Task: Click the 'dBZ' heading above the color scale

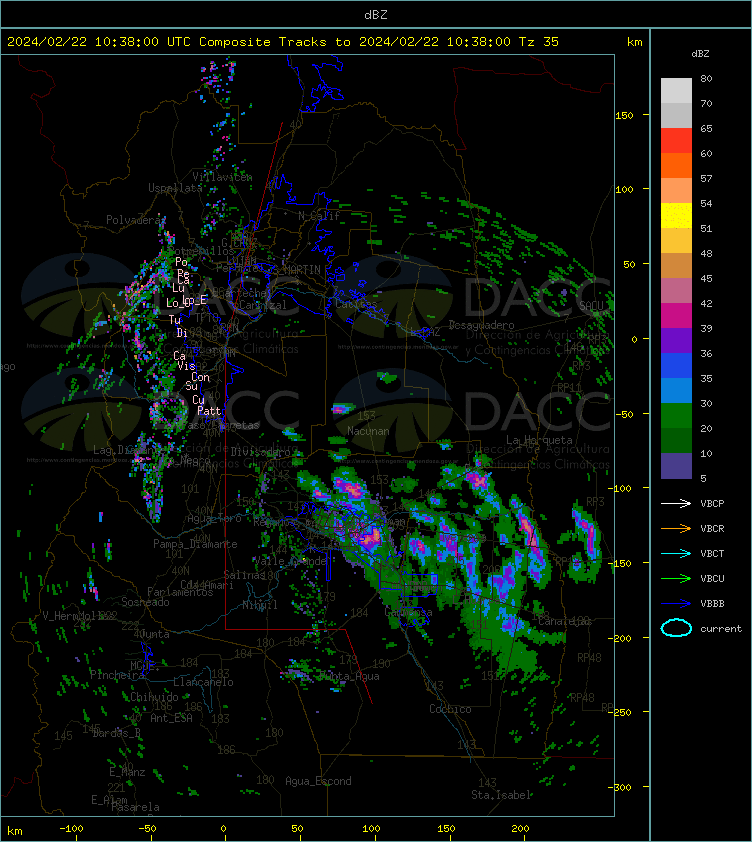Action: click(x=700, y=54)
